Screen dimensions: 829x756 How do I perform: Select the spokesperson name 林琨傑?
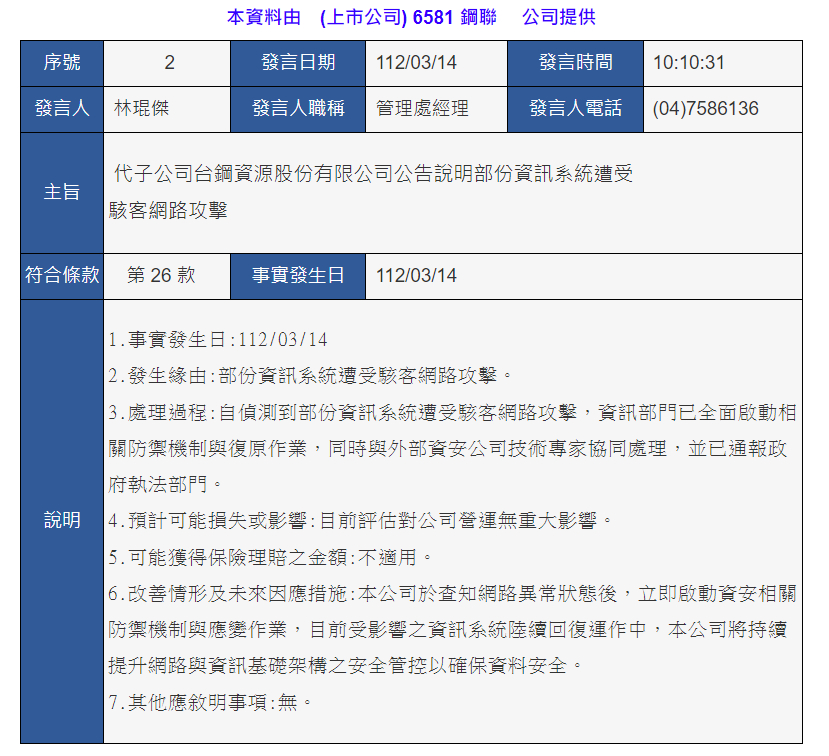tap(141, 109)
